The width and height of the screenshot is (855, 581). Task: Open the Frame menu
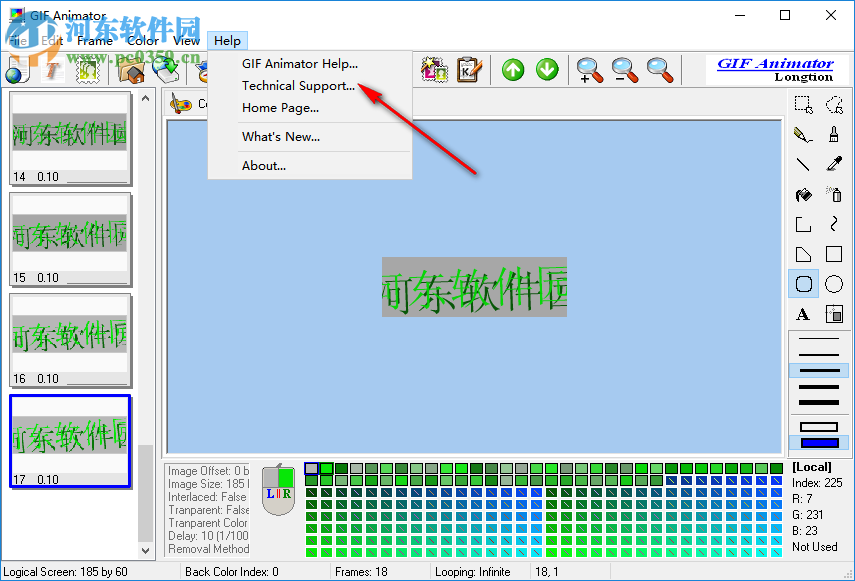[x=95, y=41]
